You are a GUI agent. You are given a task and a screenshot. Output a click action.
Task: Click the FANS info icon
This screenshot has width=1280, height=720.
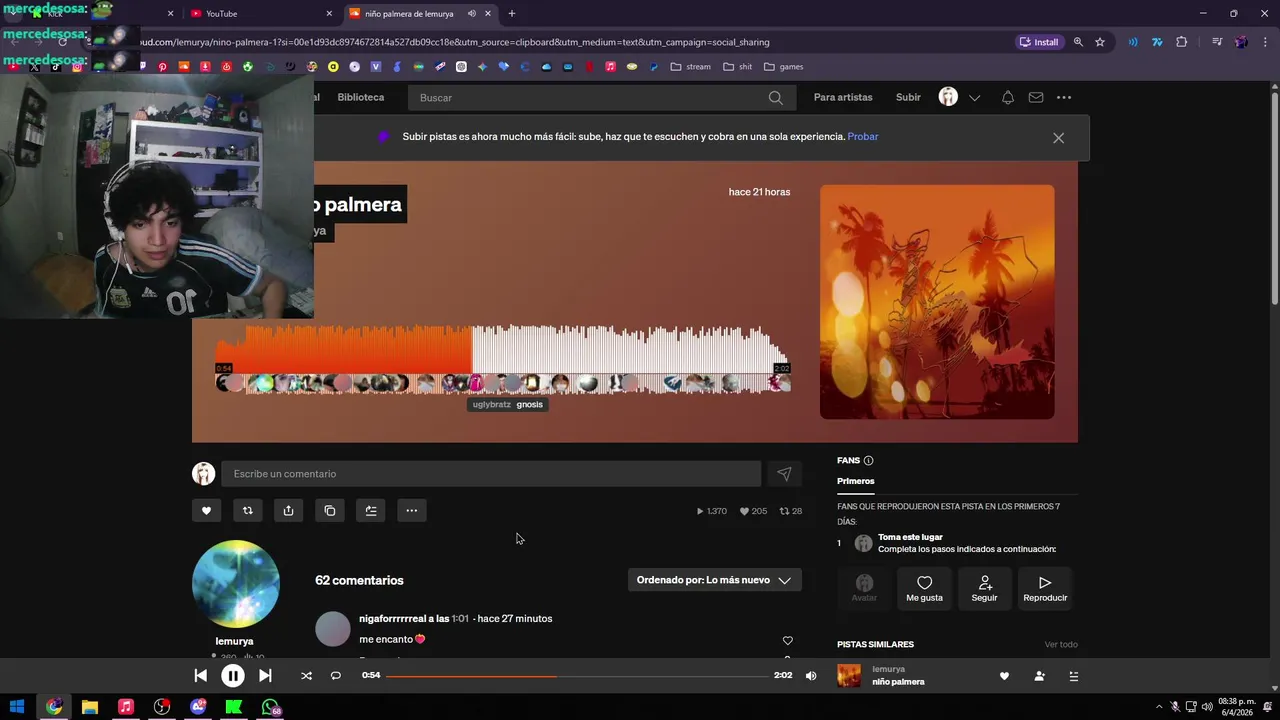click(868, 460)
